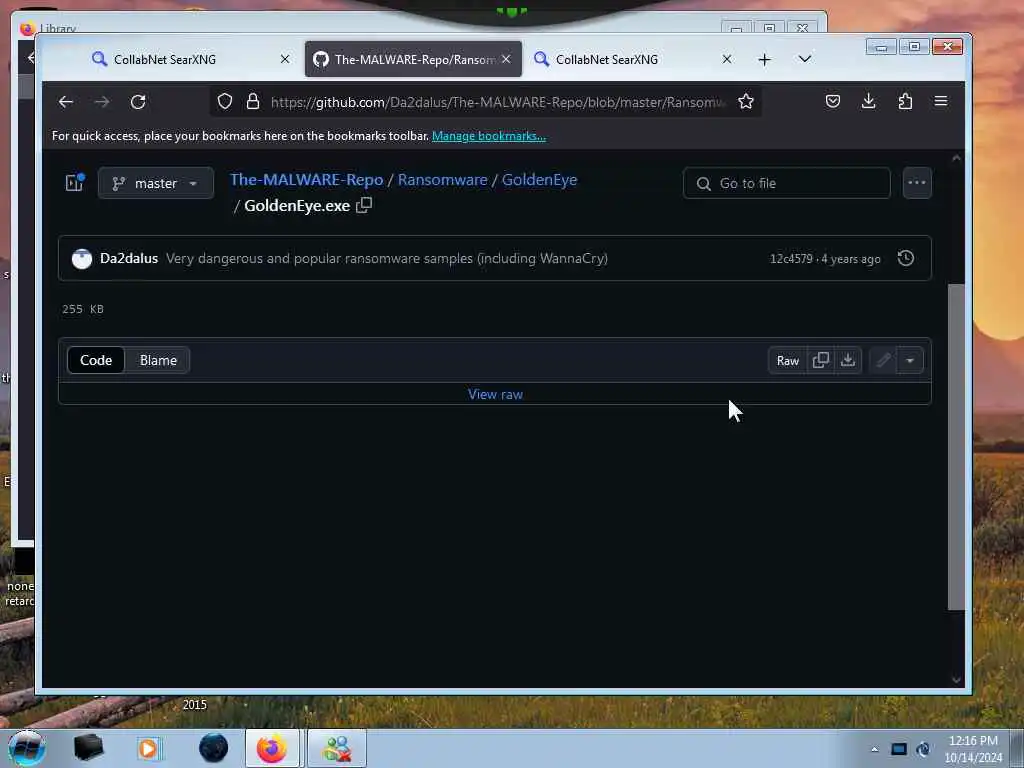Viewport: 1024px width, 768px height.
Task: Click the Manage bookmarks link
Action: pos(488,136)
